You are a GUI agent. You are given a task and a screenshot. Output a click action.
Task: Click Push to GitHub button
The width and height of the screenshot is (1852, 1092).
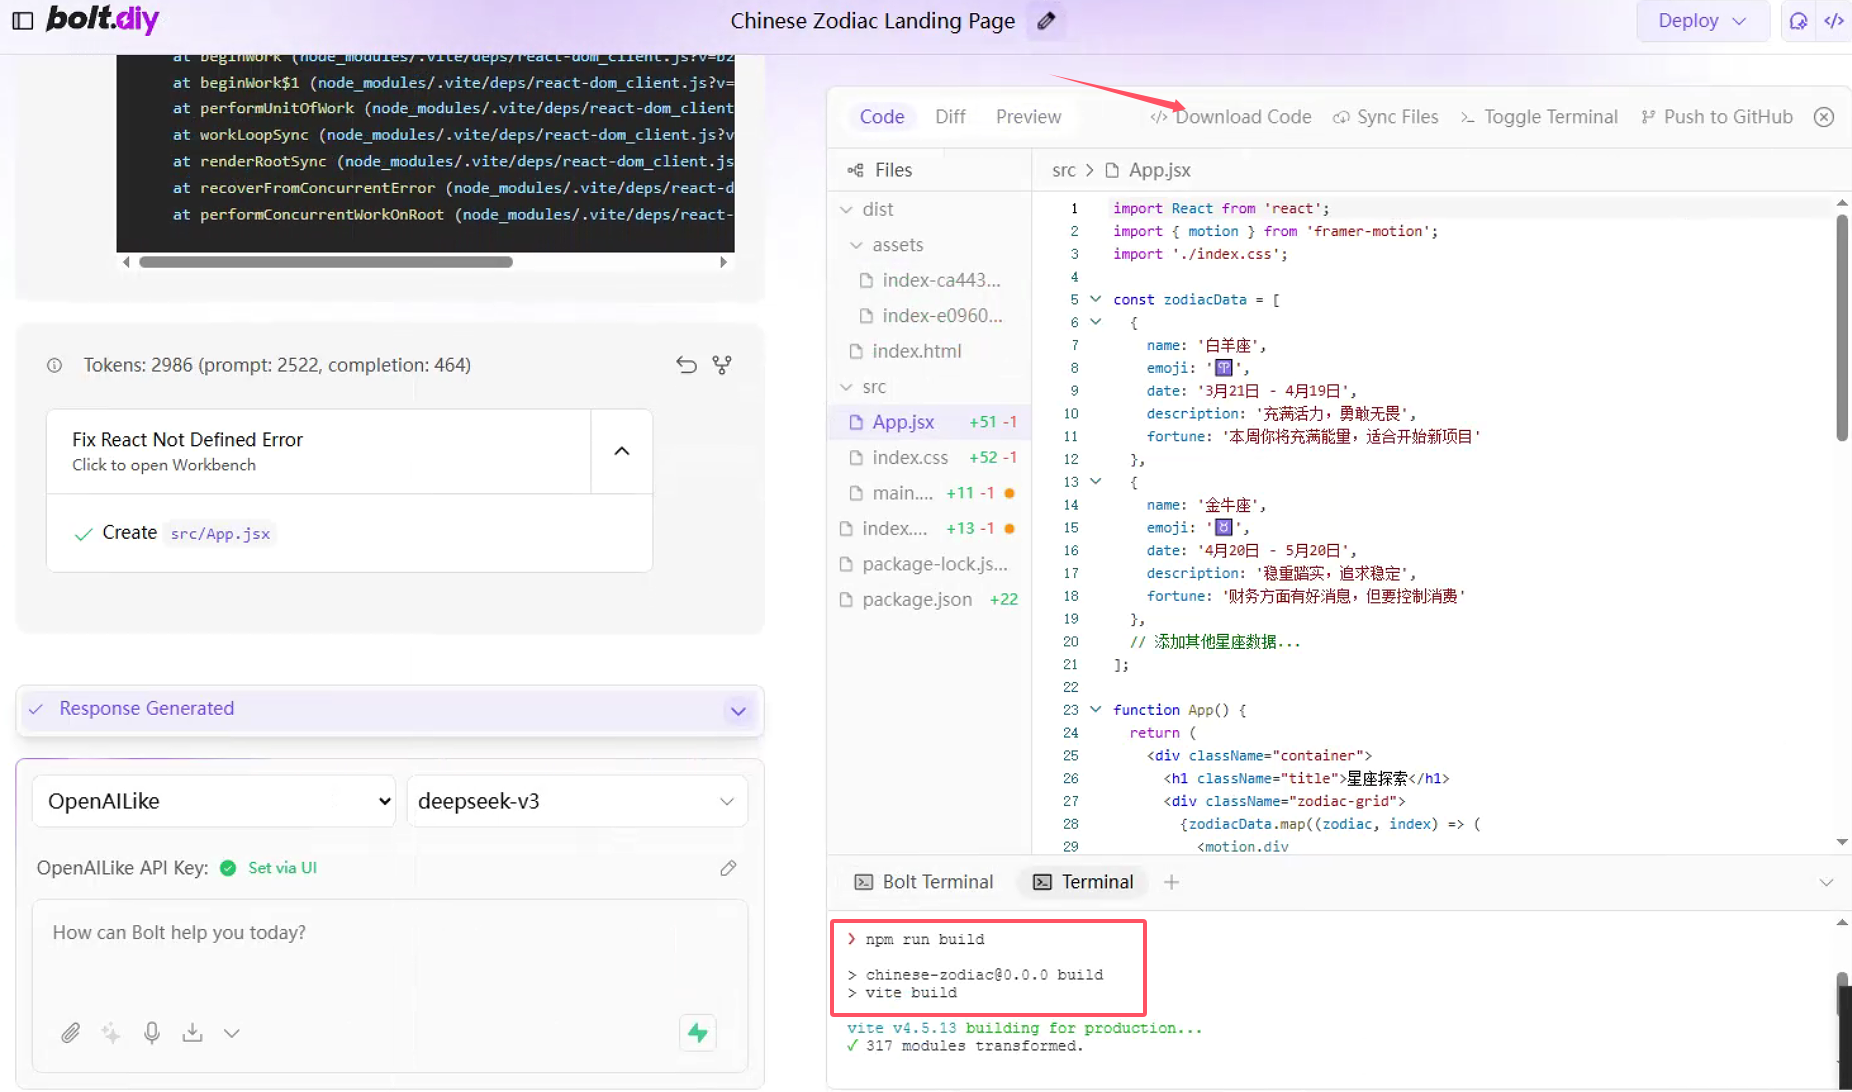[x=1717, y=117]
